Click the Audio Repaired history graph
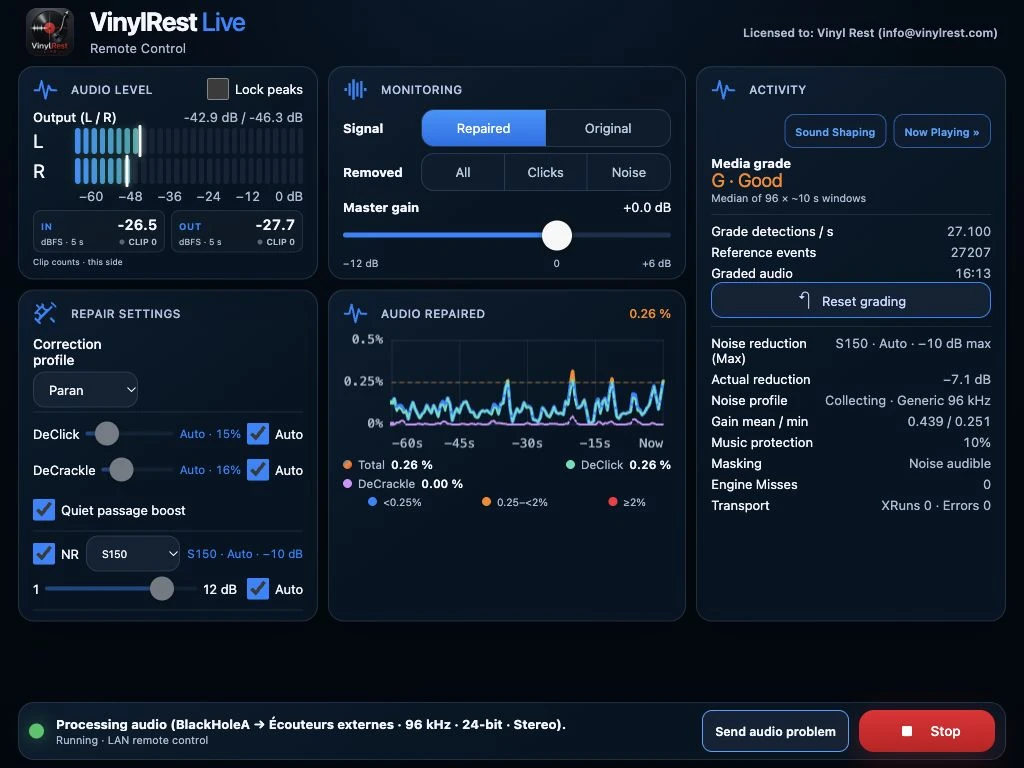 click(528, 382)
